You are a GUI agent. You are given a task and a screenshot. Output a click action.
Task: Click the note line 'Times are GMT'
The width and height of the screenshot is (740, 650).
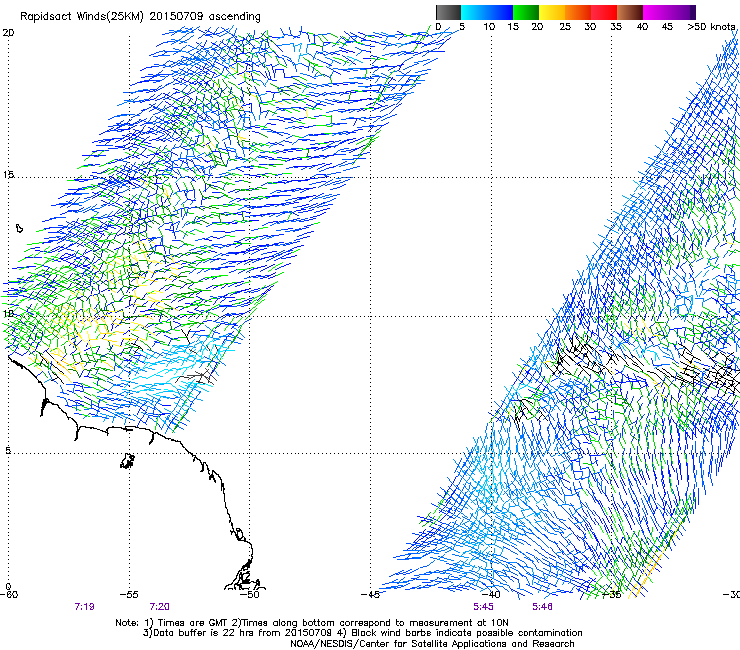pyautogui.click(x=193, y=623)
